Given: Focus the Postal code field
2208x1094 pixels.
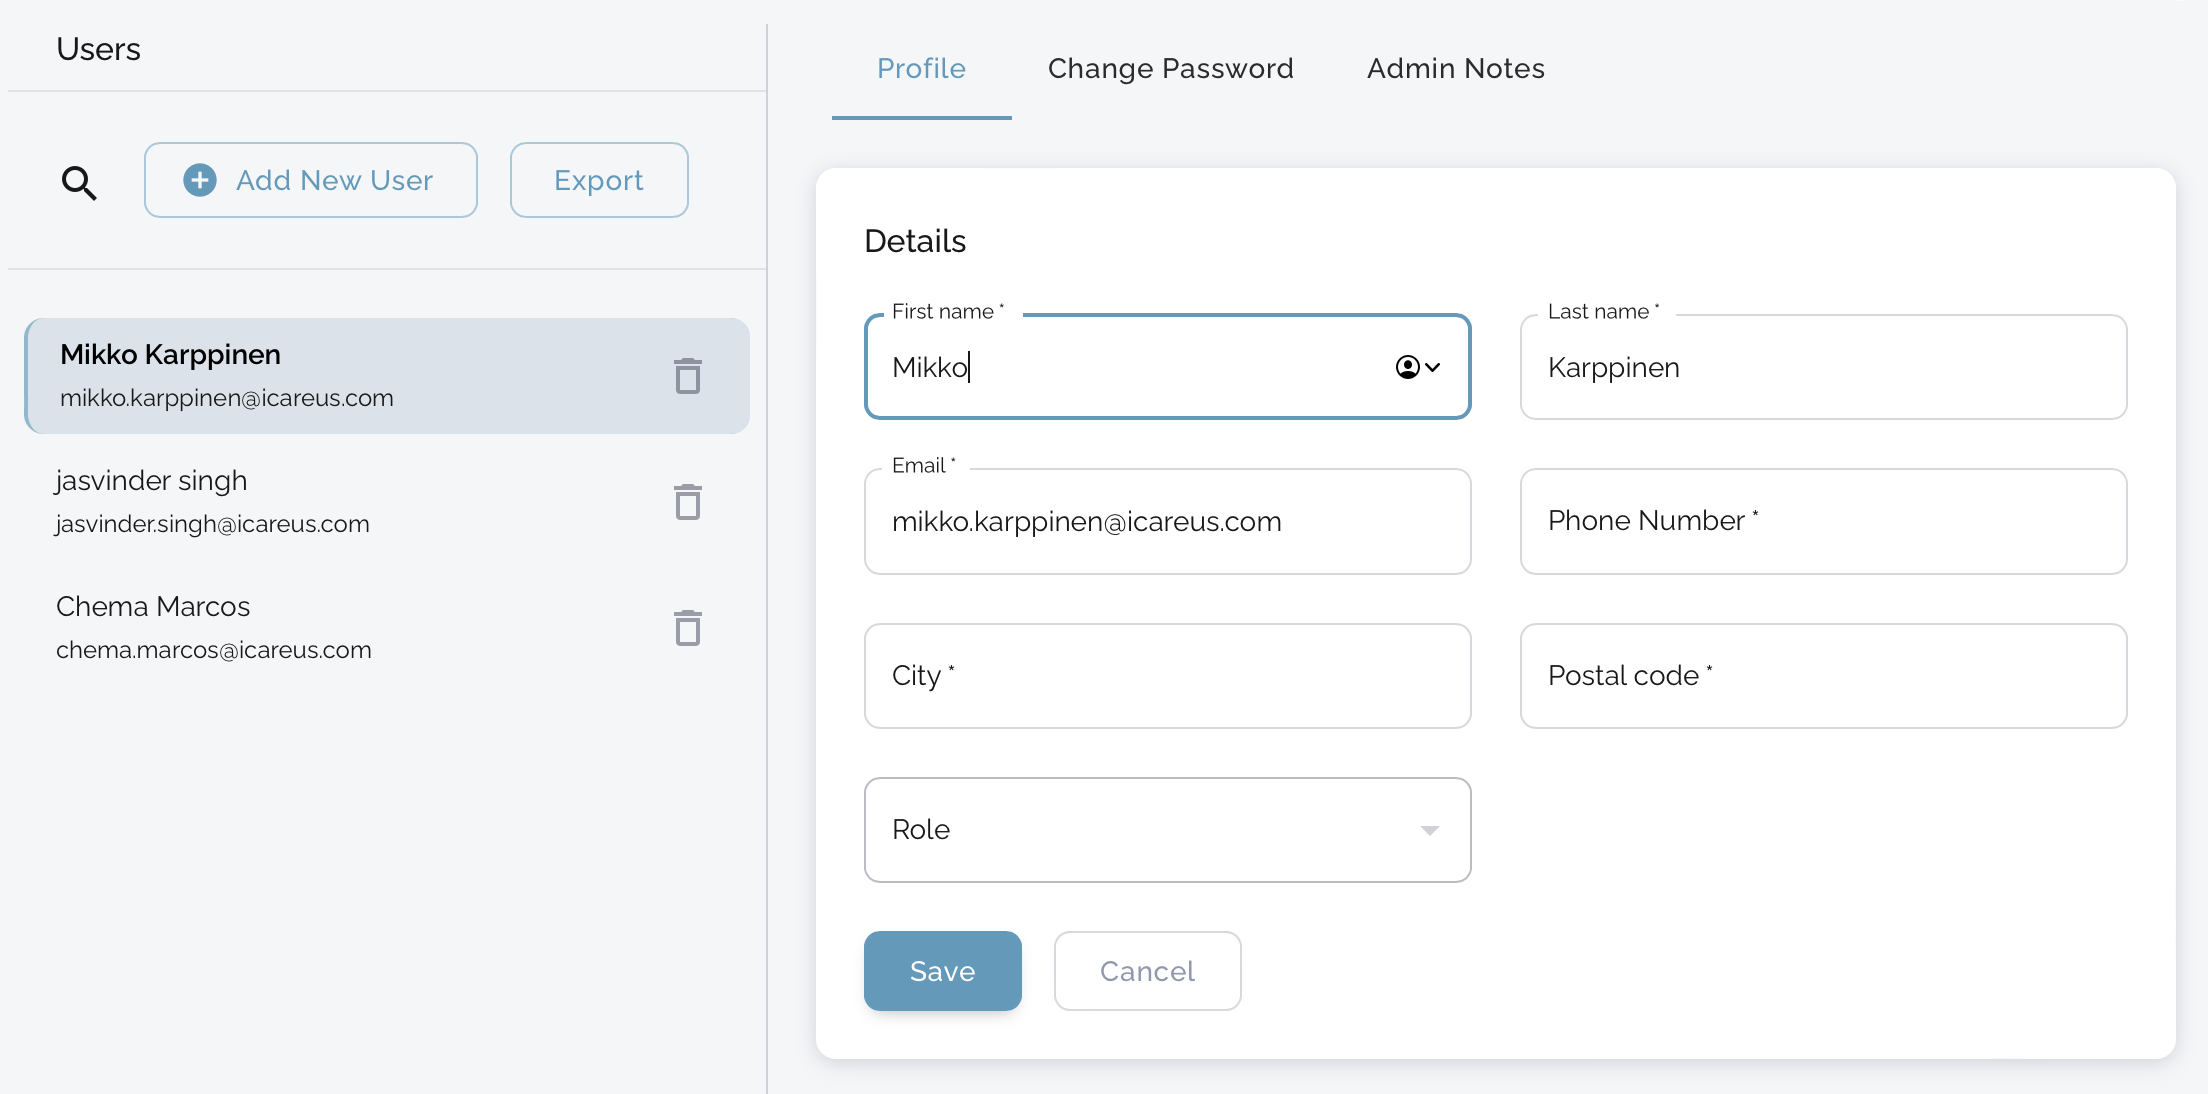Looking at the screenshot, I should [1822, 676].
